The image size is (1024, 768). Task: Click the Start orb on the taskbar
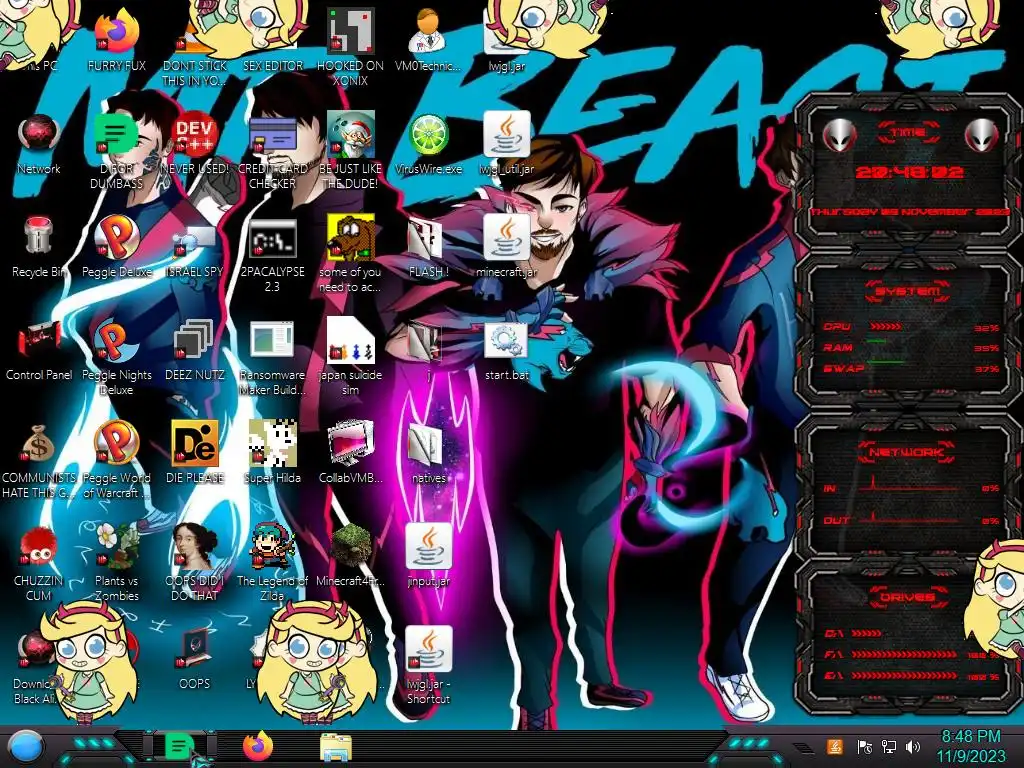tap(26, 746)
